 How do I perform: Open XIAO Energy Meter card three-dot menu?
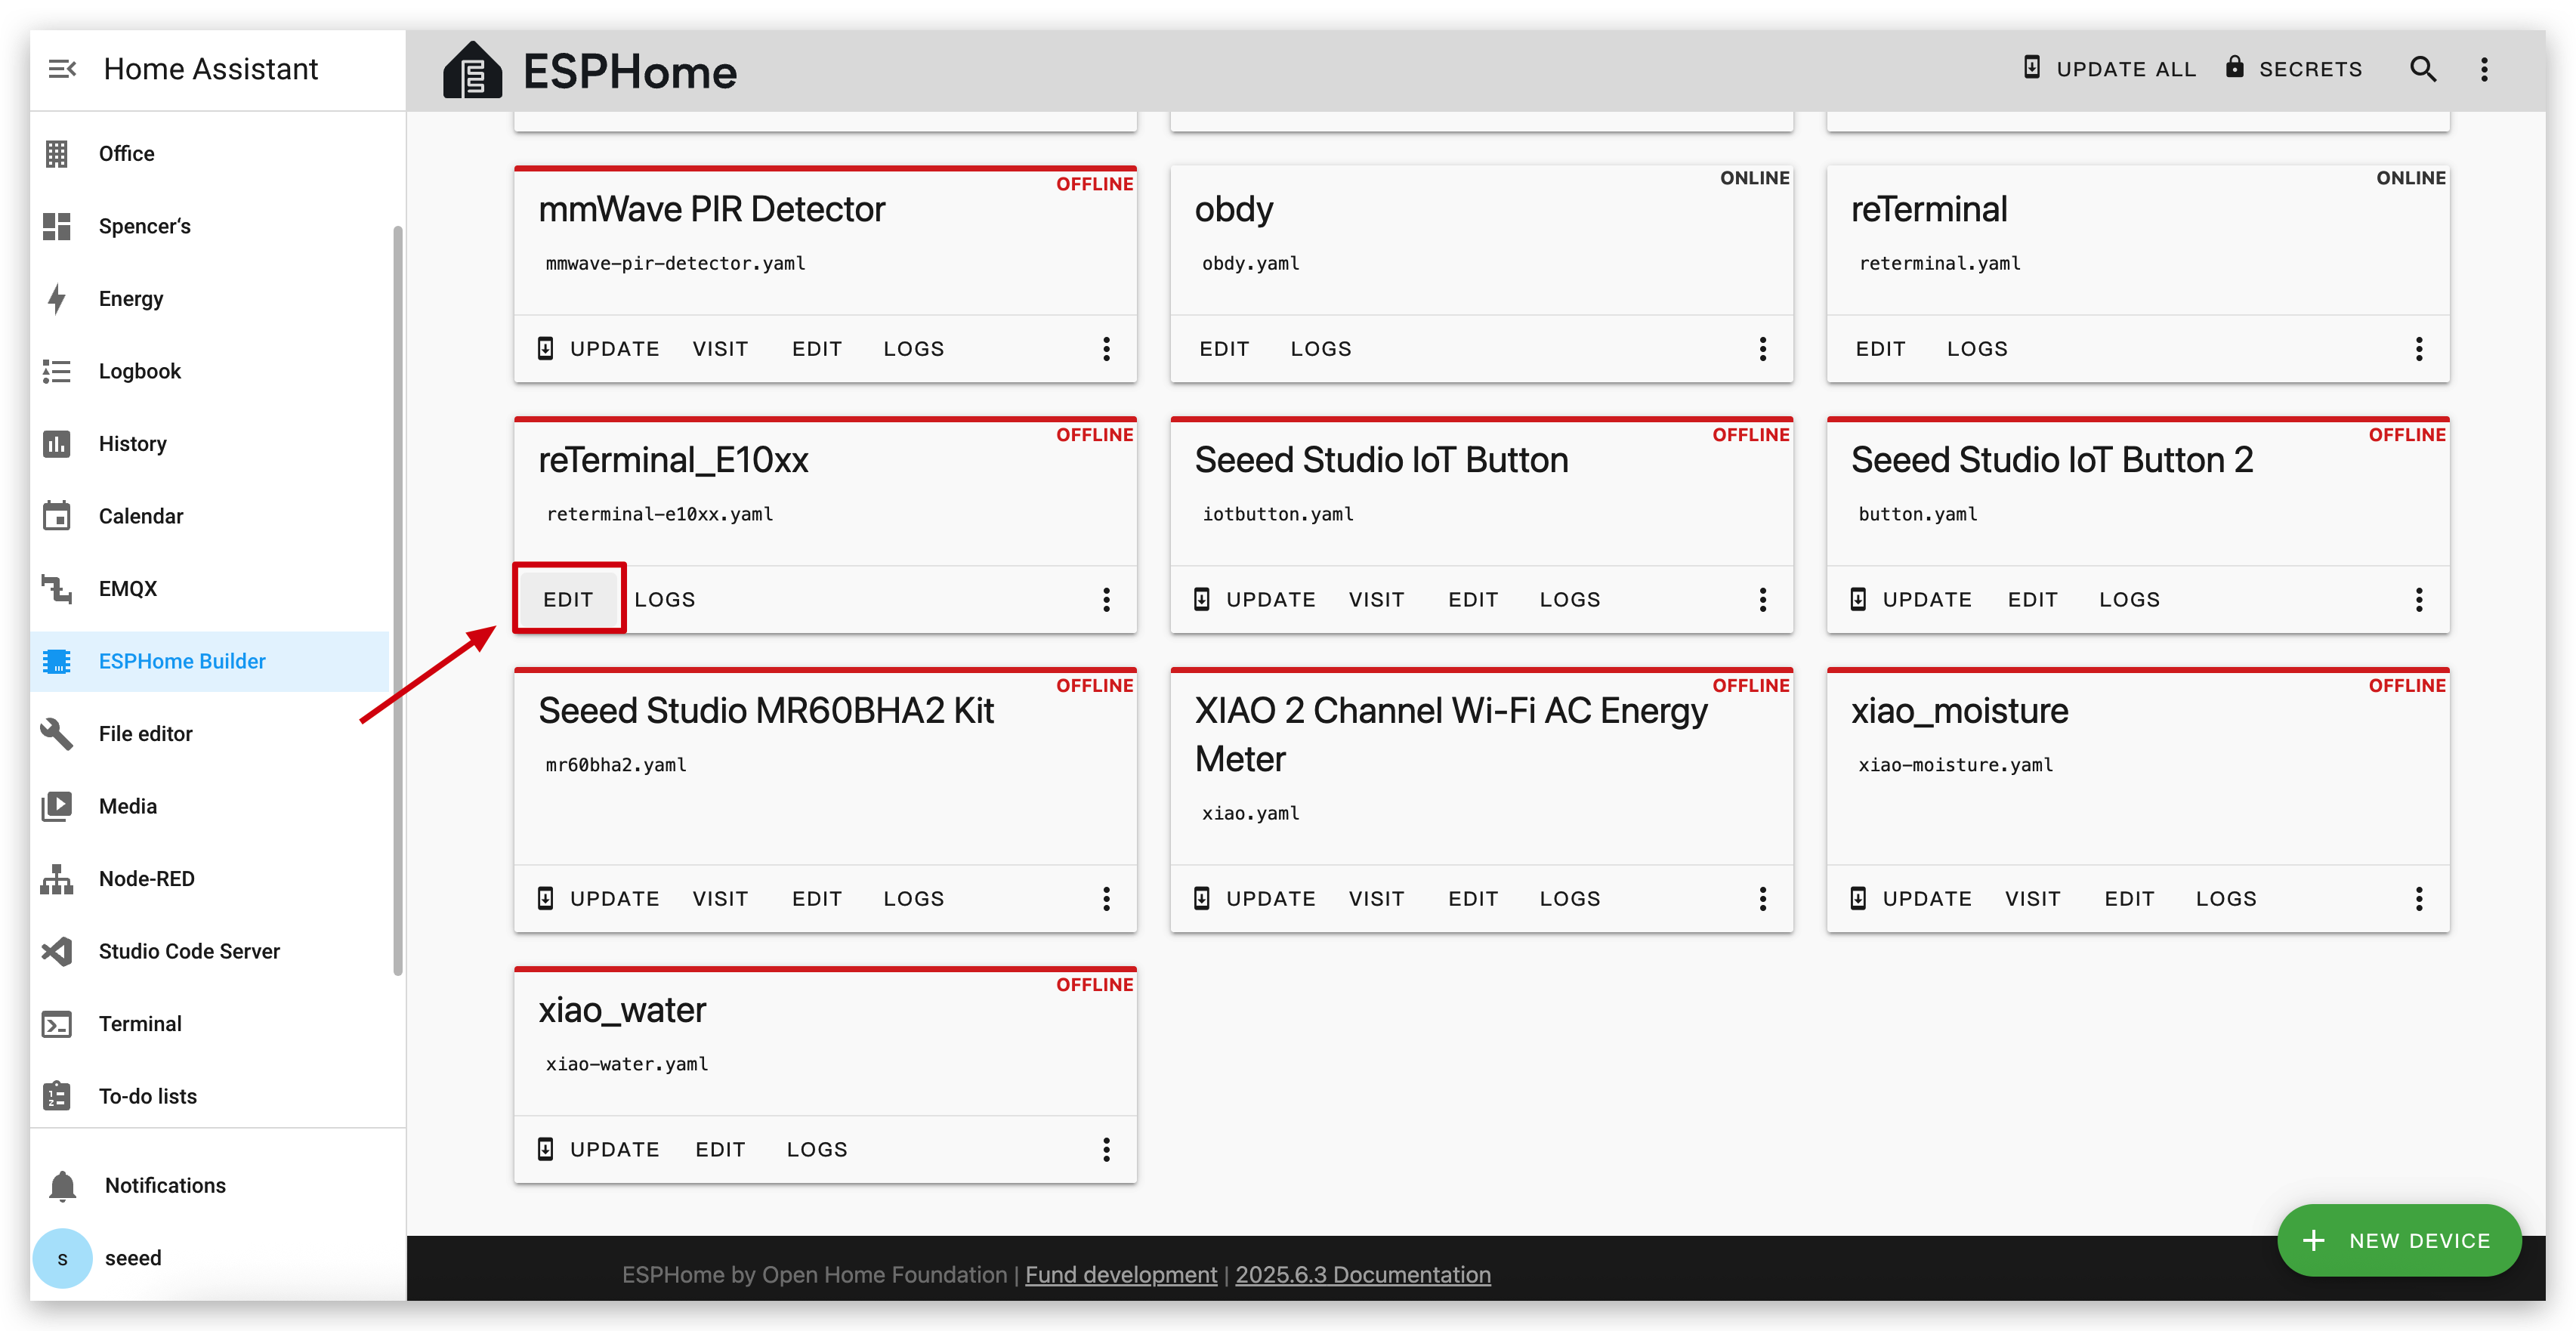(1762, 898)
